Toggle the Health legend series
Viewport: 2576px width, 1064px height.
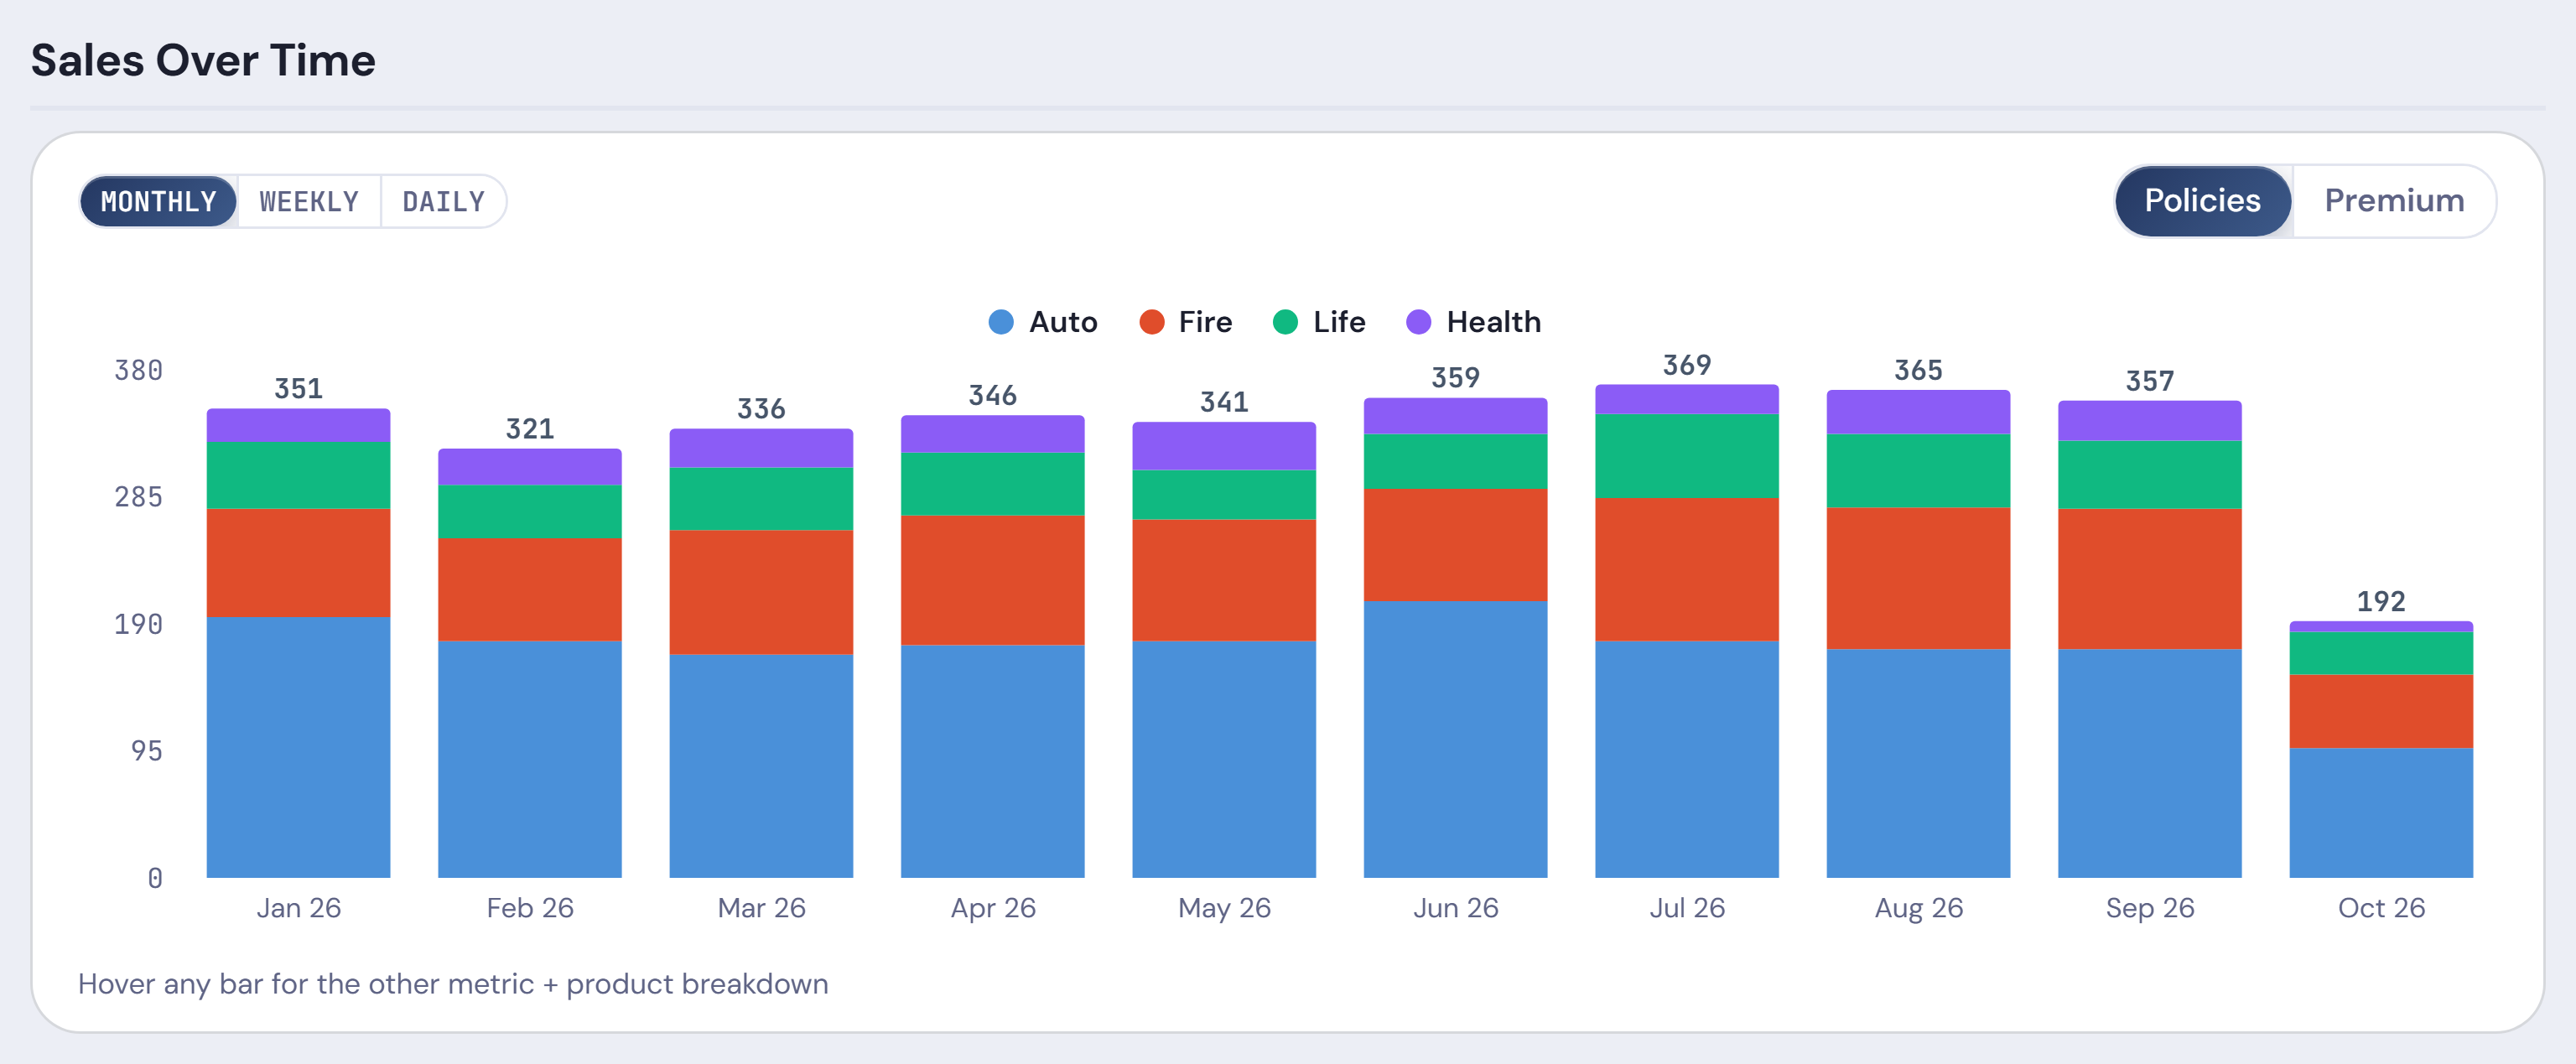click(x=1474, y=322)
